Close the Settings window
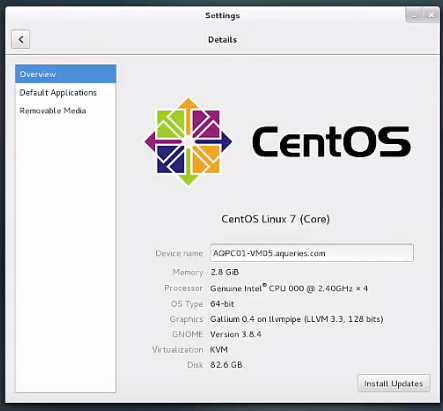The width and height of the screenshot is (443, 411). click(431, 15)
